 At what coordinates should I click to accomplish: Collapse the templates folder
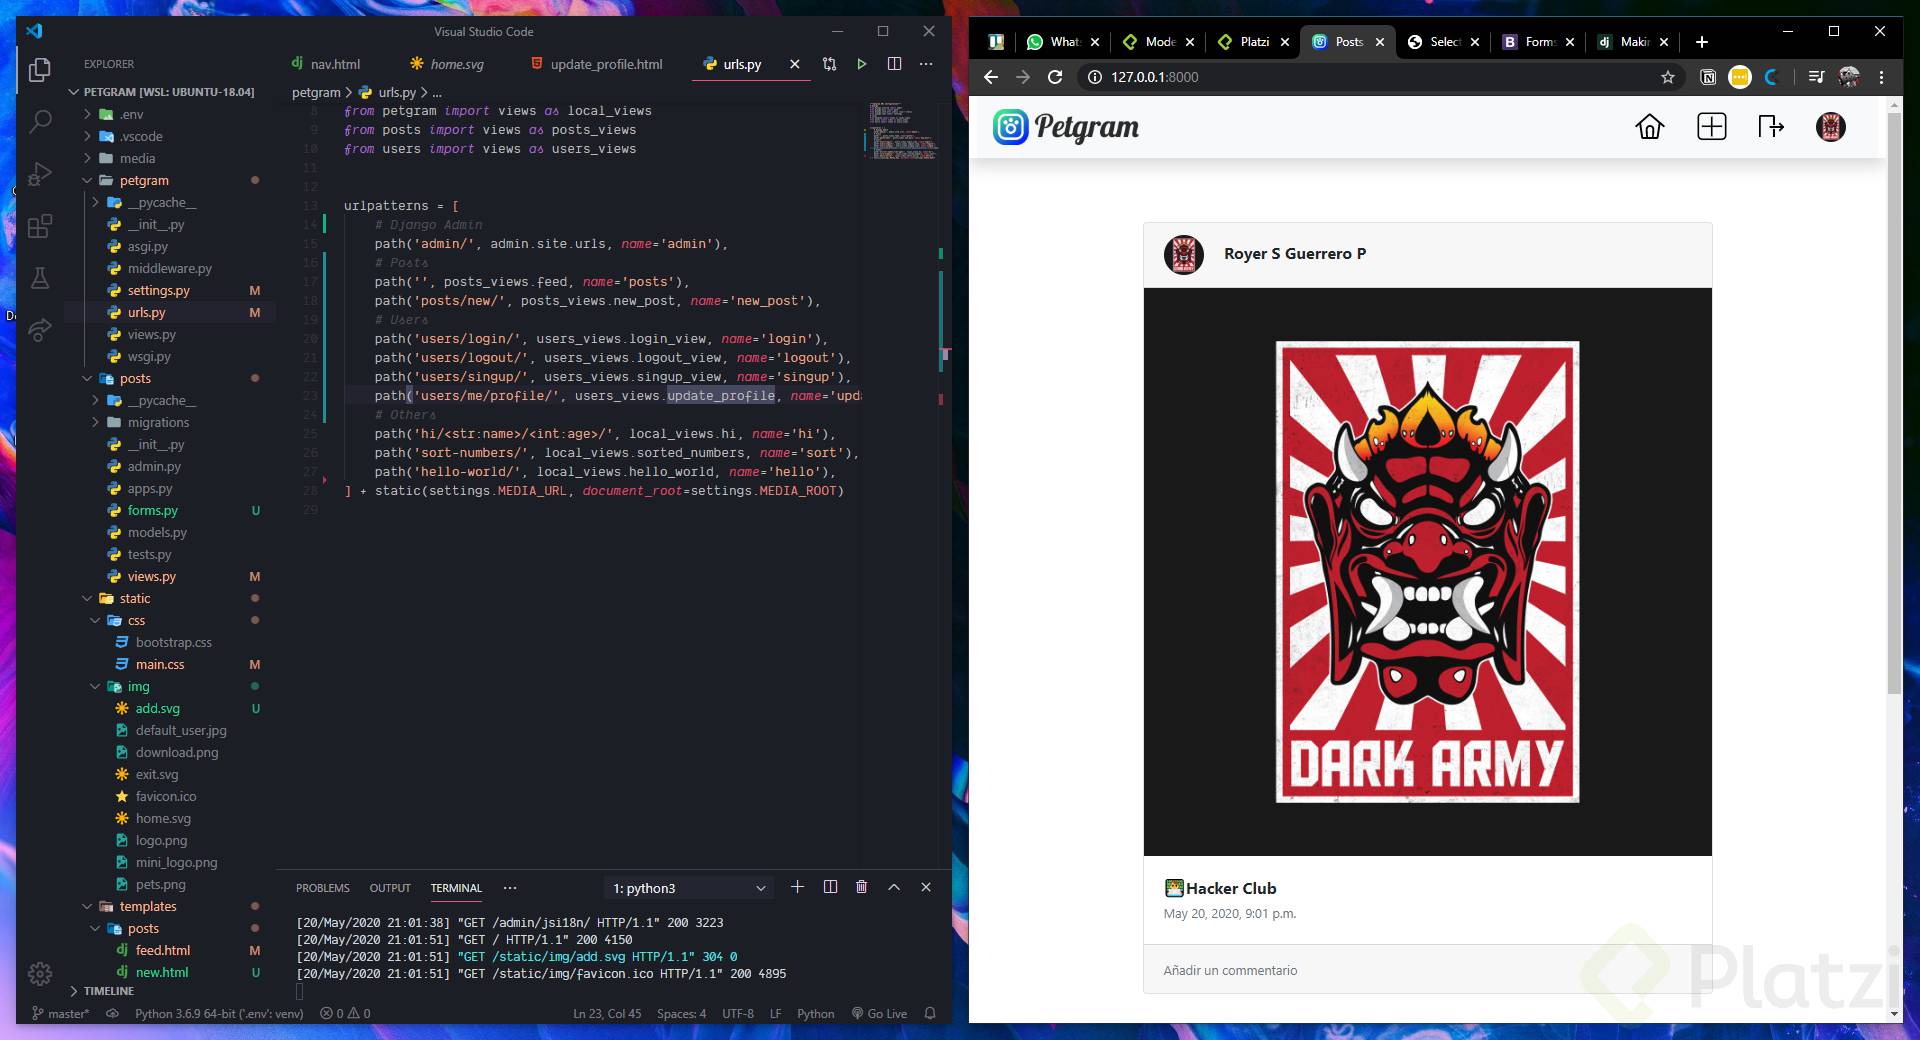click(x=148, y=906)
